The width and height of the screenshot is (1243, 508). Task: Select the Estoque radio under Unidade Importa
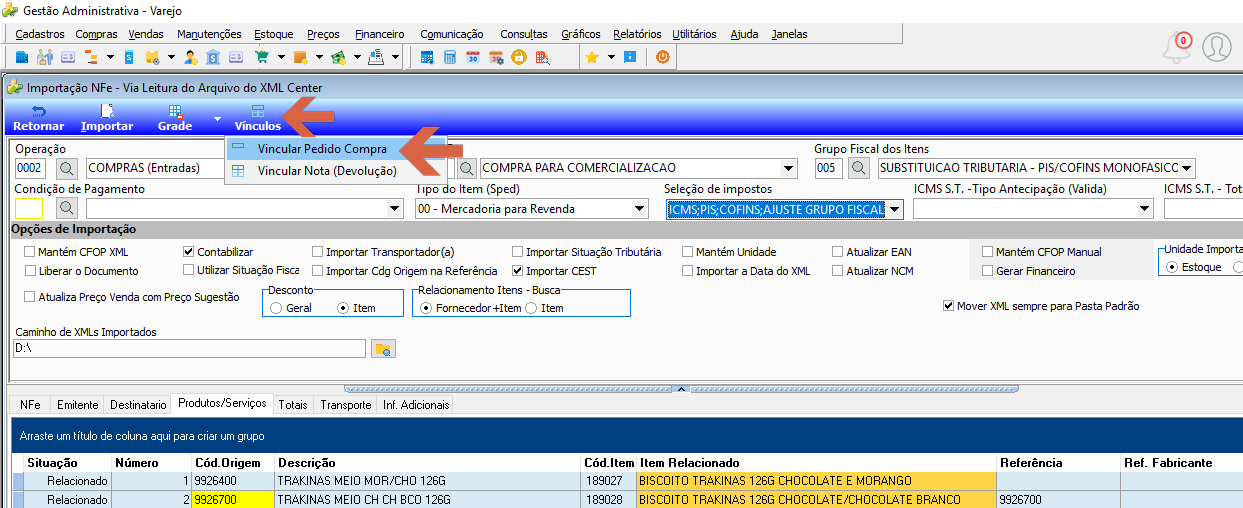(1172, 268)
